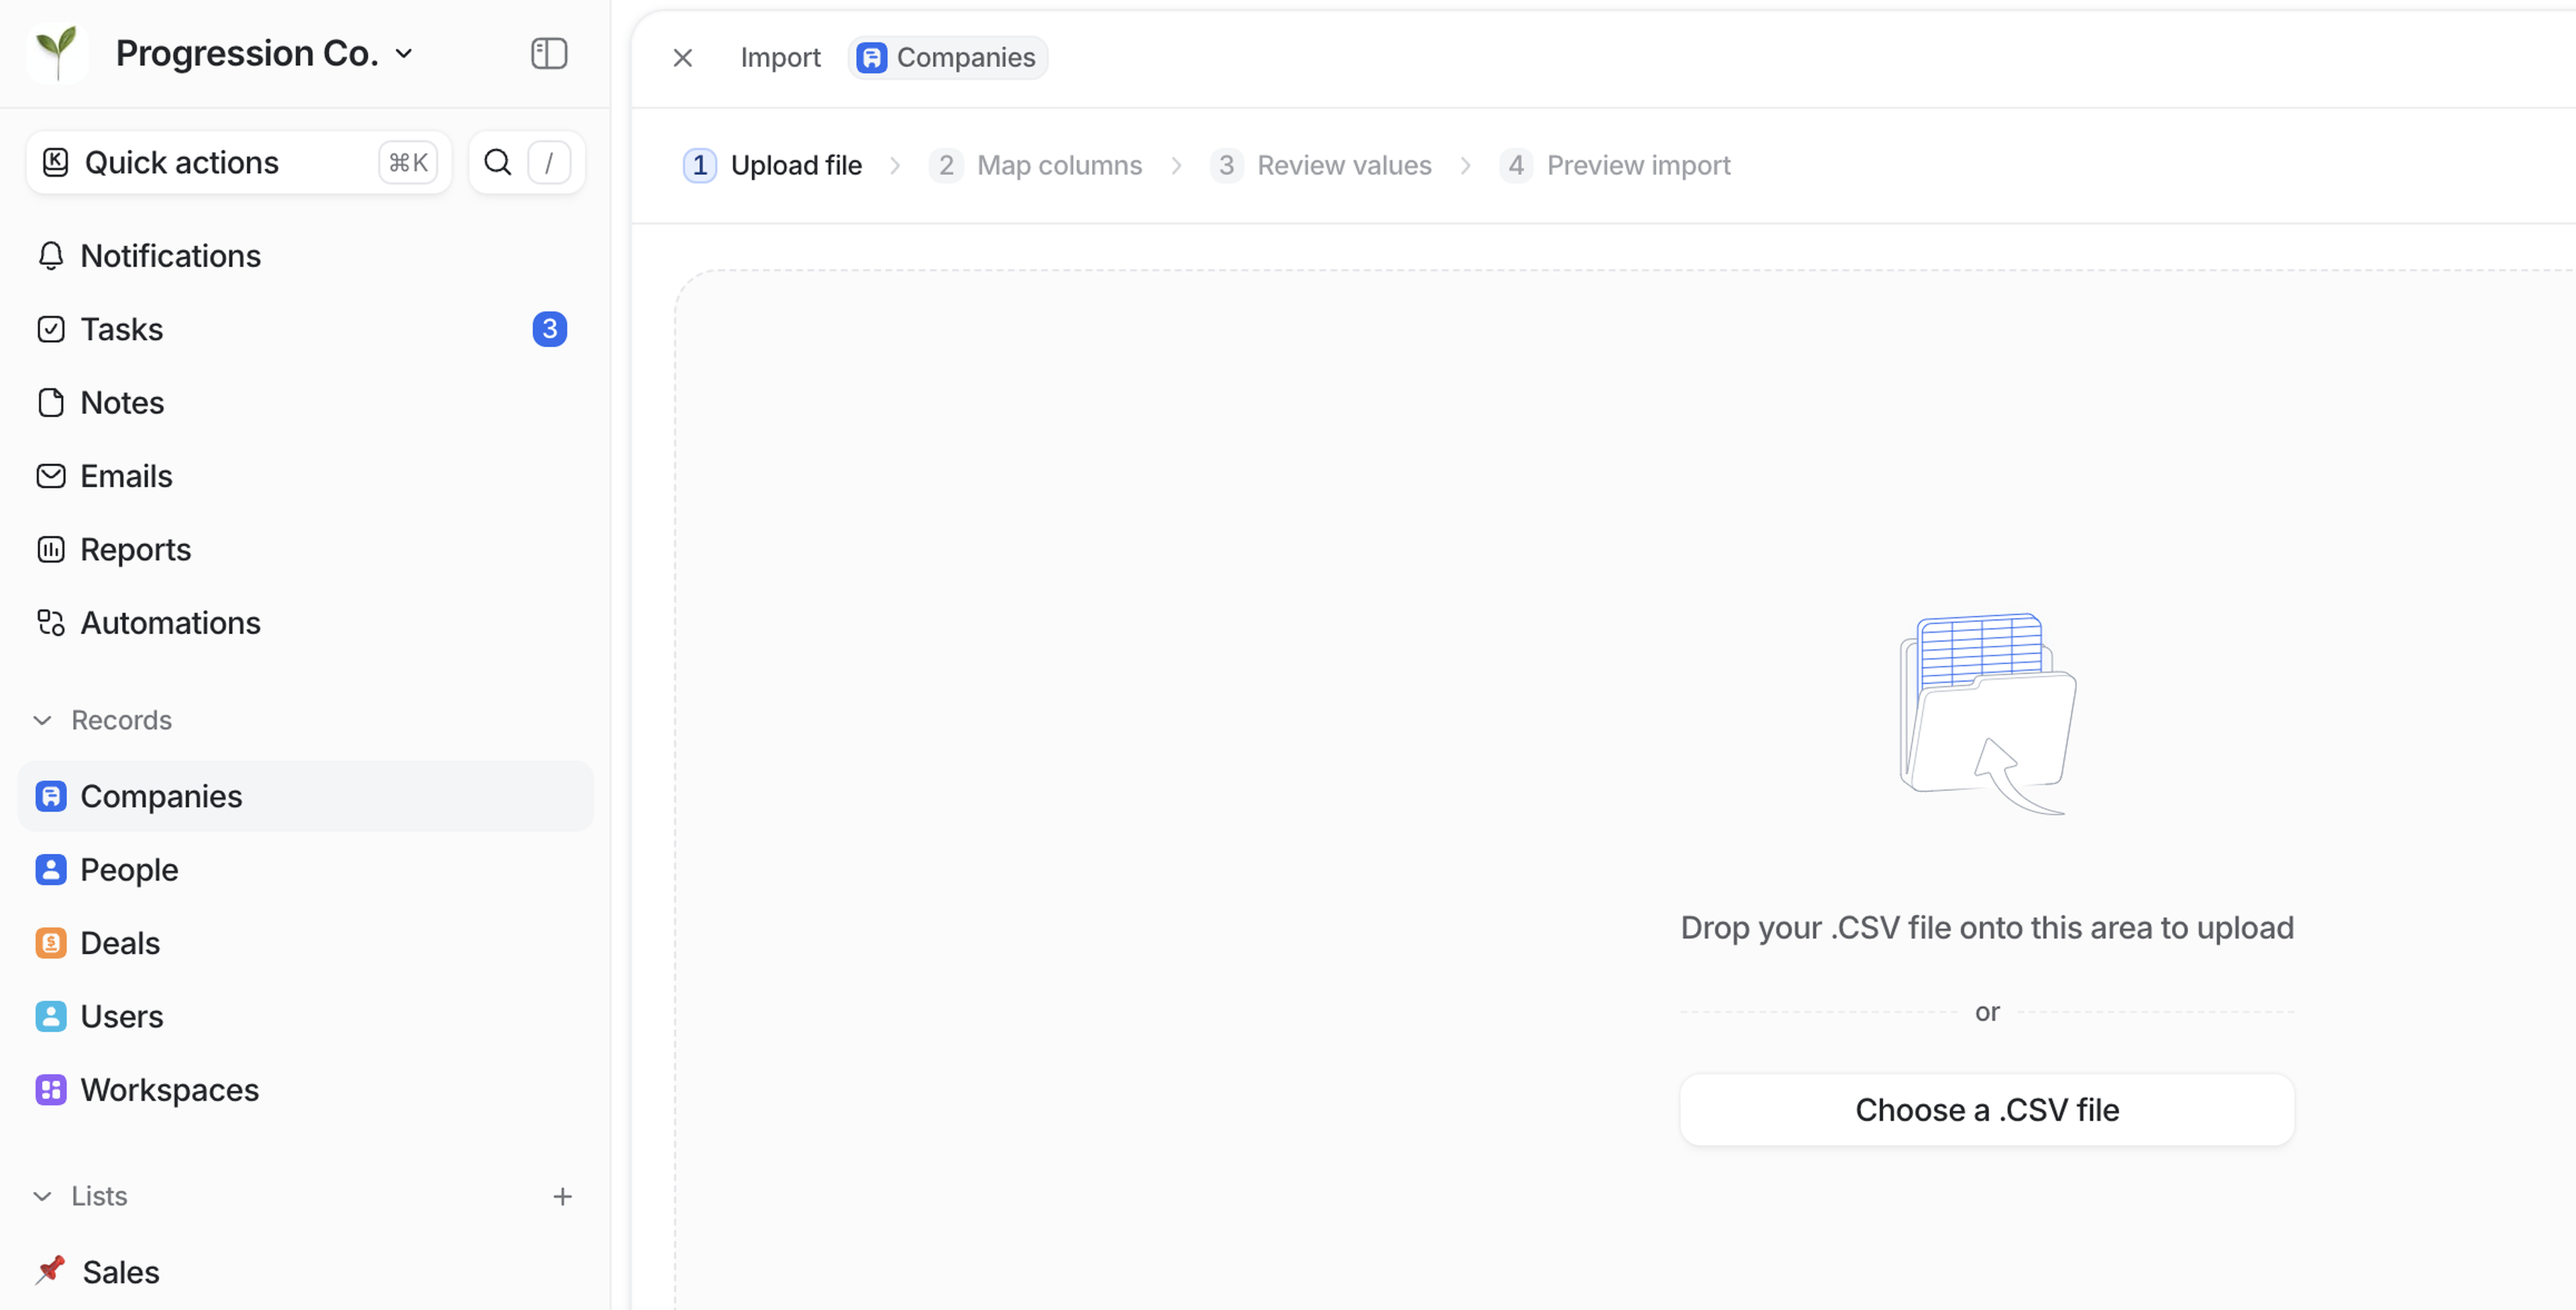Toggle the sidebar collapse icon
This screenshot has width=2576, height=1310.
[549, 53]
